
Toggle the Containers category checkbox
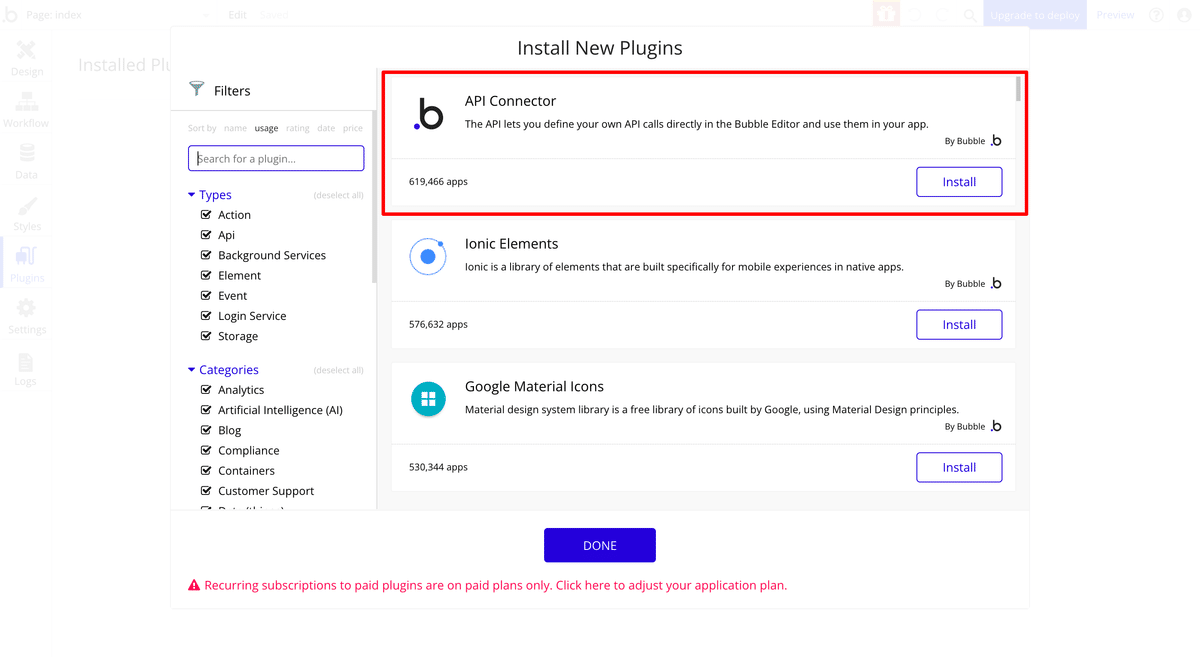click(x=206, y=470)
